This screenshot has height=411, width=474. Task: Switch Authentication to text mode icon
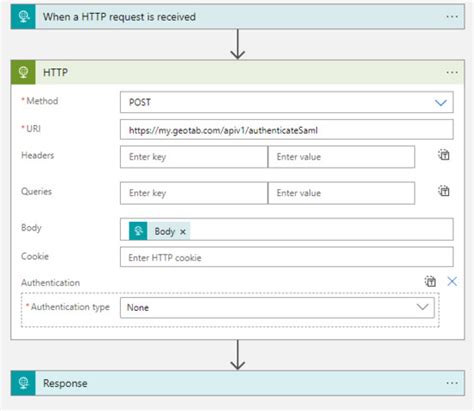point(430,281)
